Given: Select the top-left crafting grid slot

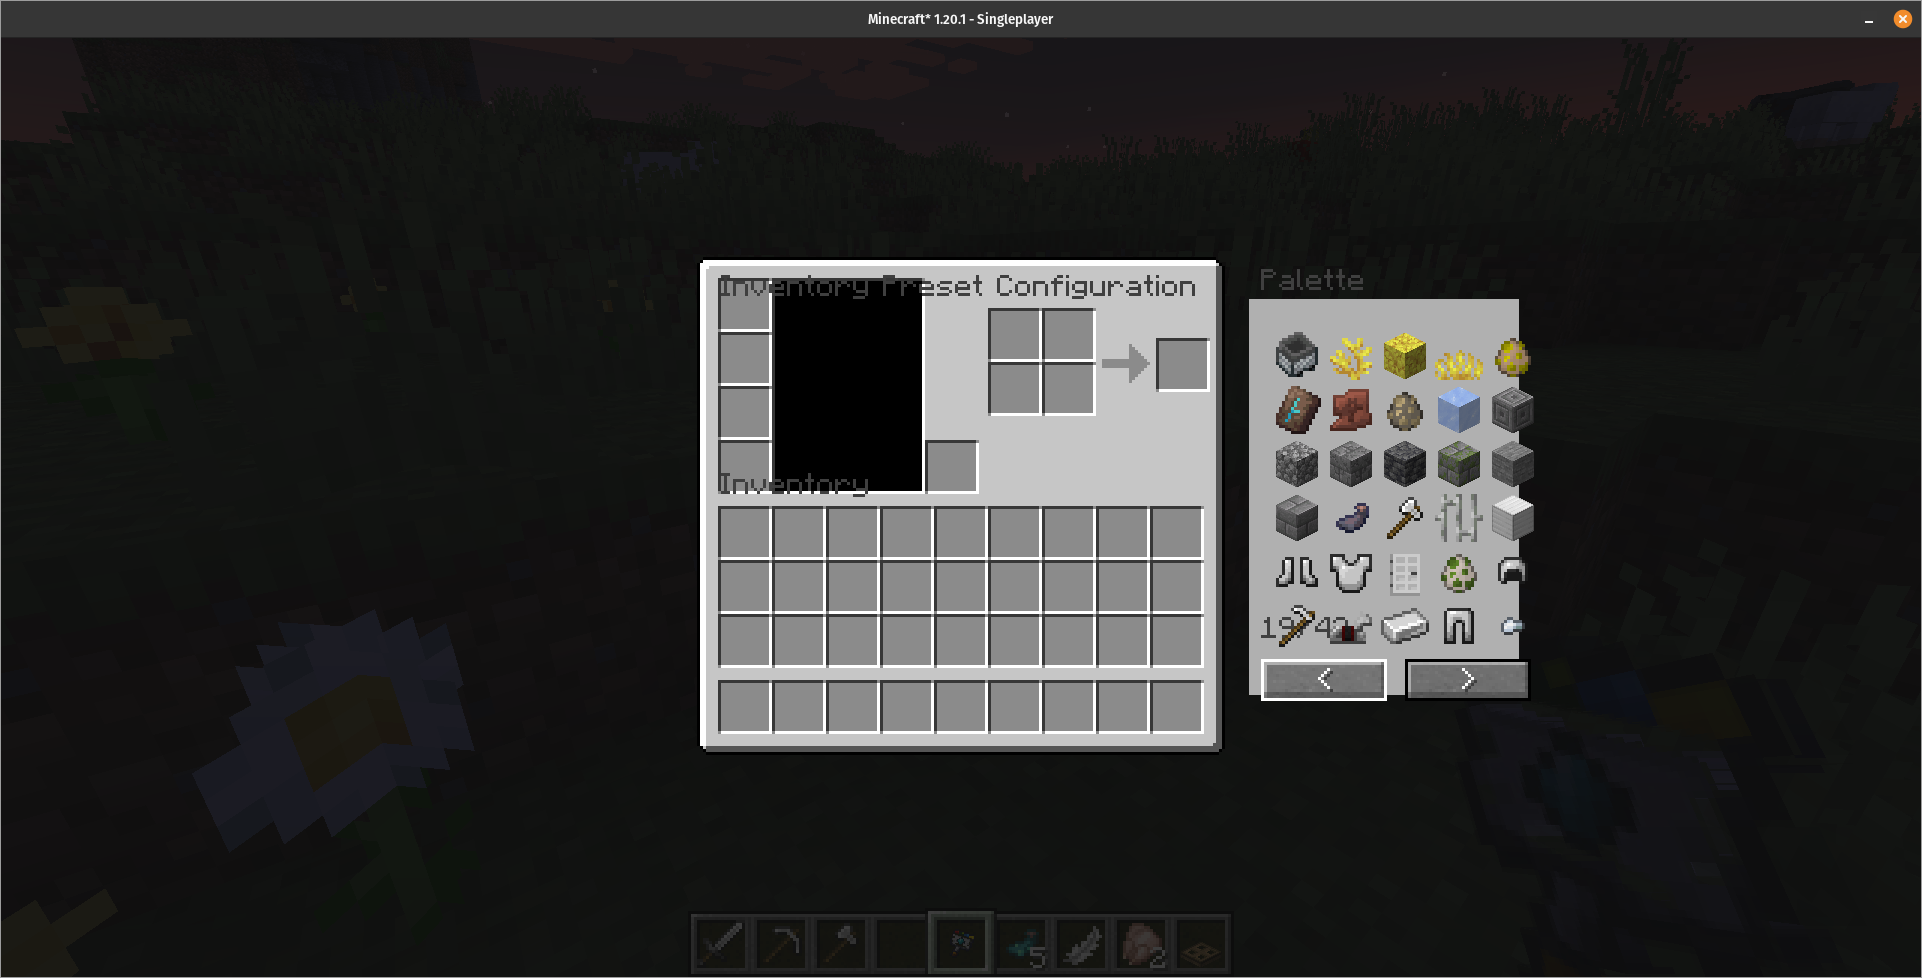Looking at the screenshot, I should 1015,335.
